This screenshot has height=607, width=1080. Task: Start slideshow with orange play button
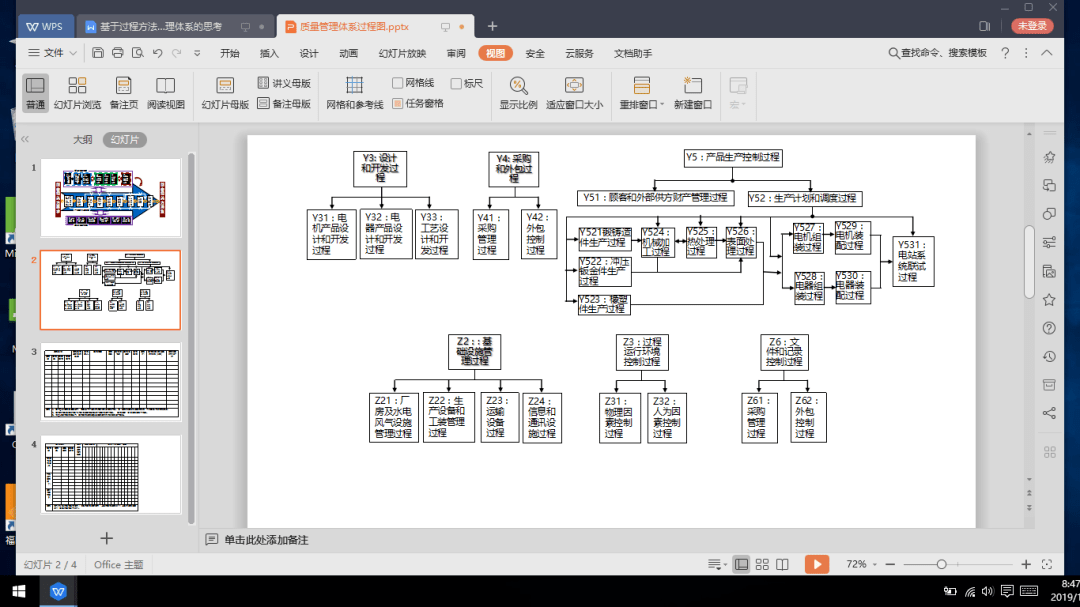pyautogui.click(x=817, y=564)
